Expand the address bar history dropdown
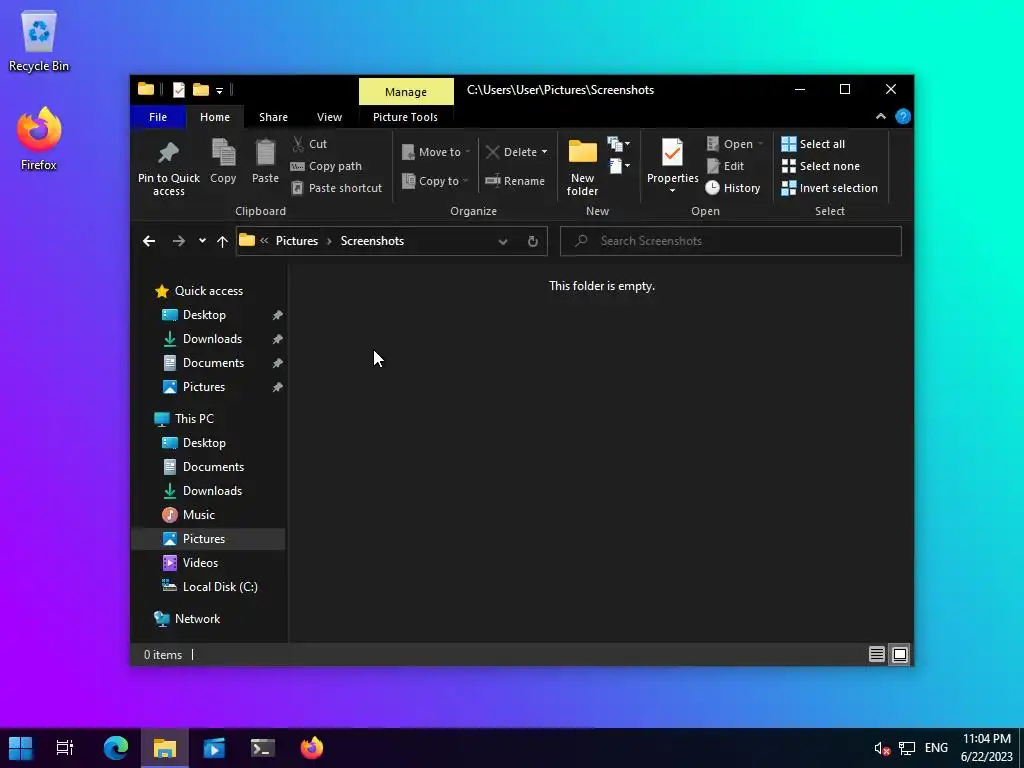 (x=503, y=241)
